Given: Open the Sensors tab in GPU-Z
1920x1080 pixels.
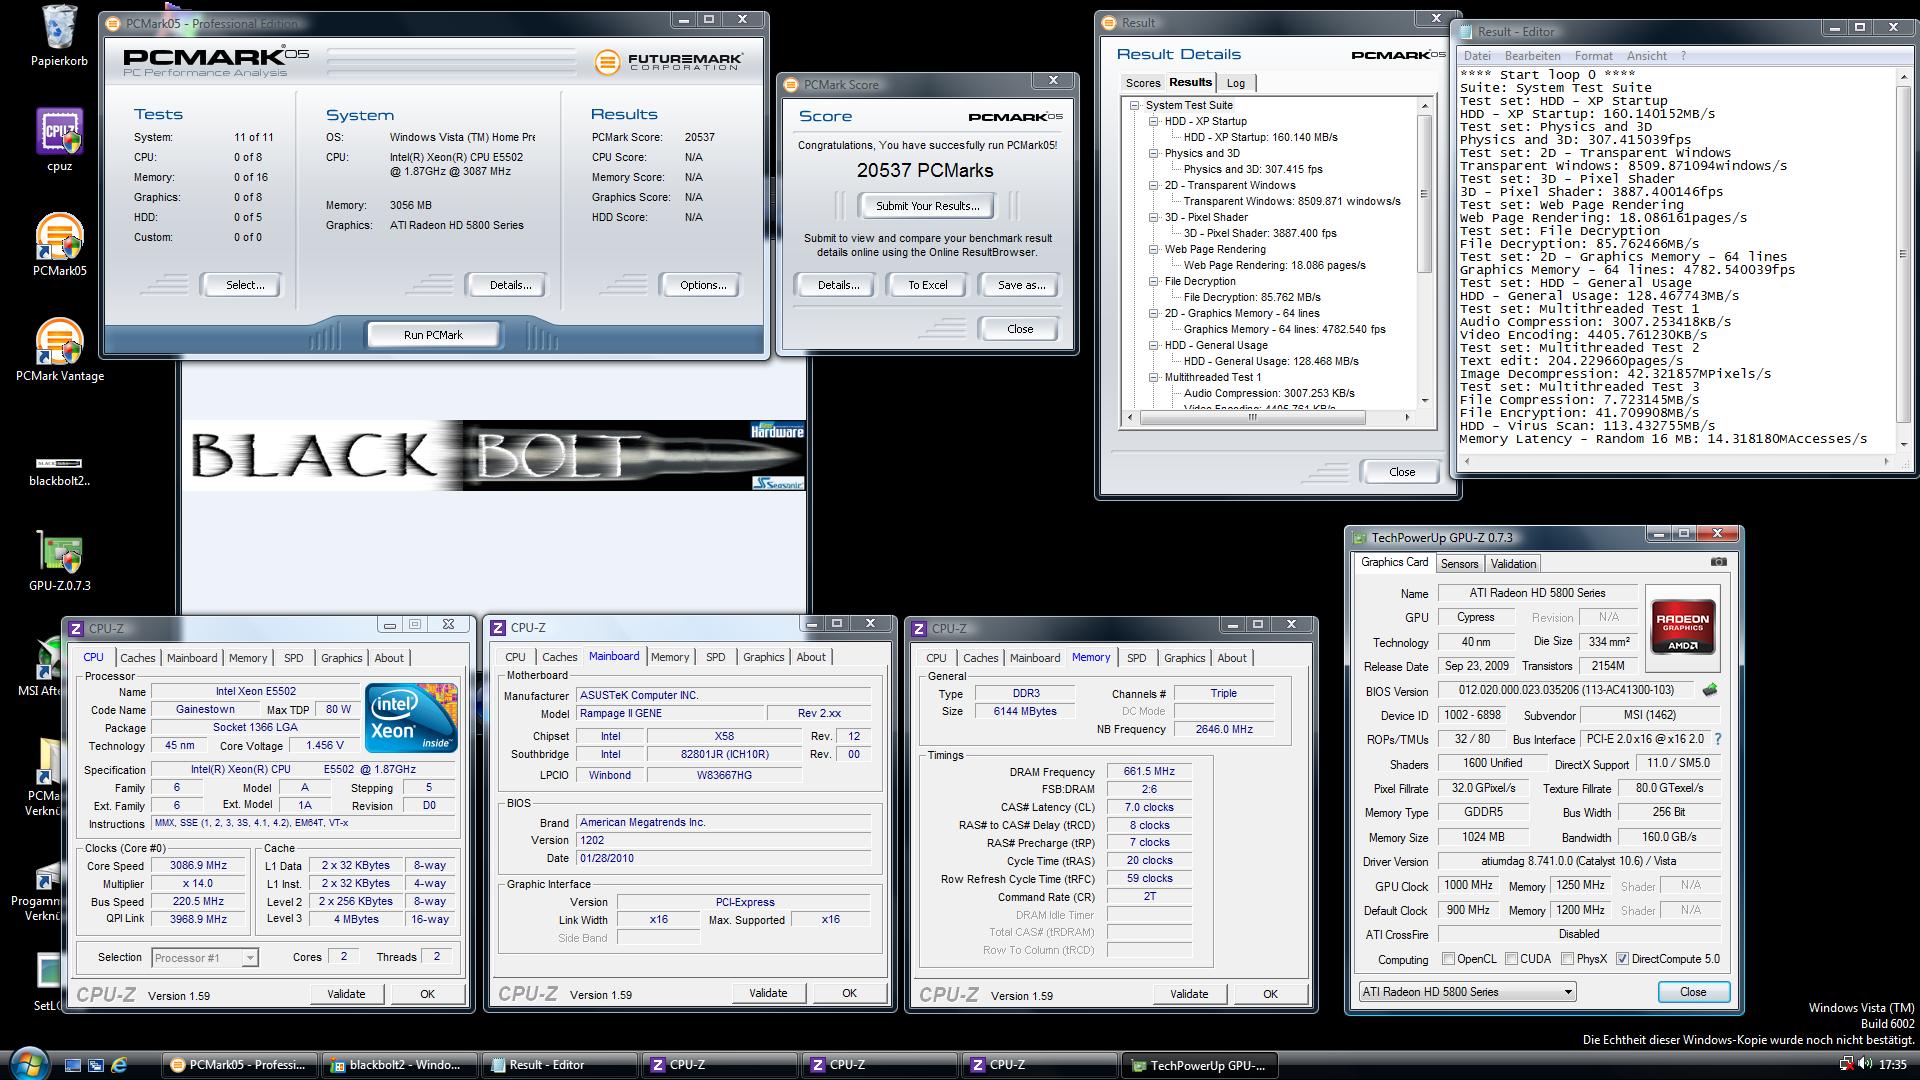Looking at the screenshot, I should [x=1459, y=564].
